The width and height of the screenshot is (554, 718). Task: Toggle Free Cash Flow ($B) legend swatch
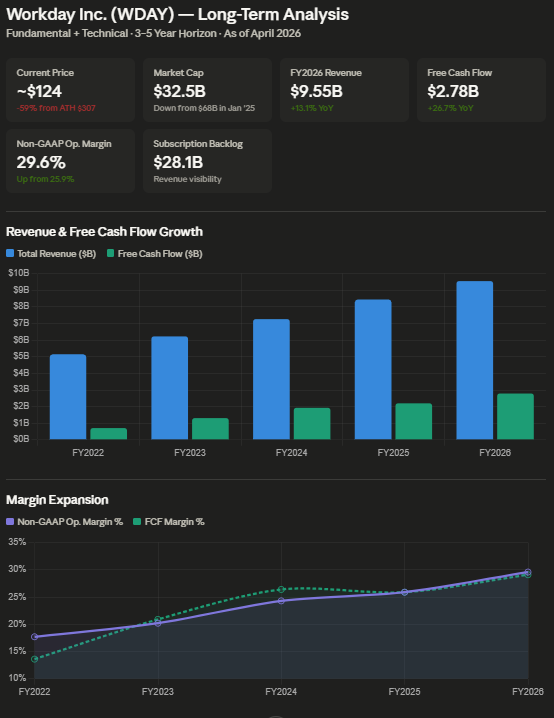pos(110,253)
